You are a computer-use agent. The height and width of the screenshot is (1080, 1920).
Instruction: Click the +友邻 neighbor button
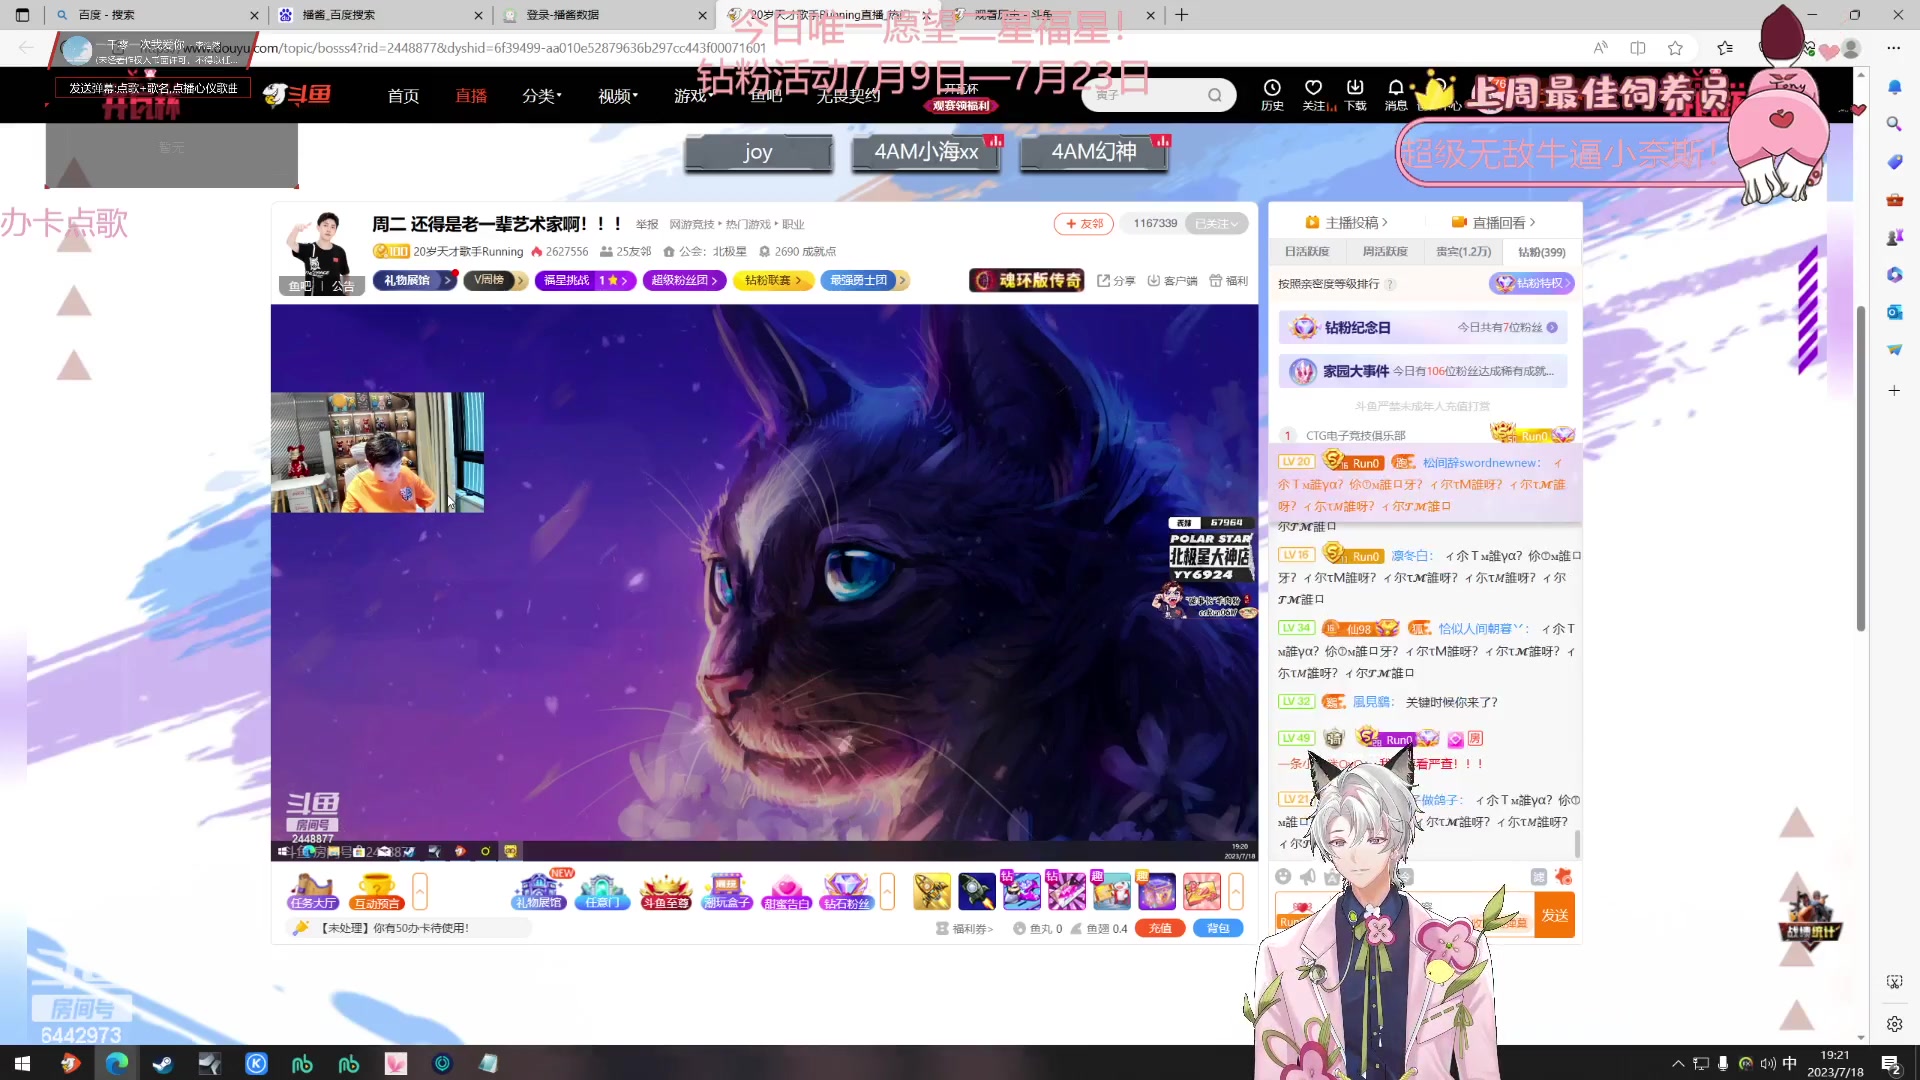point(1083,224)
